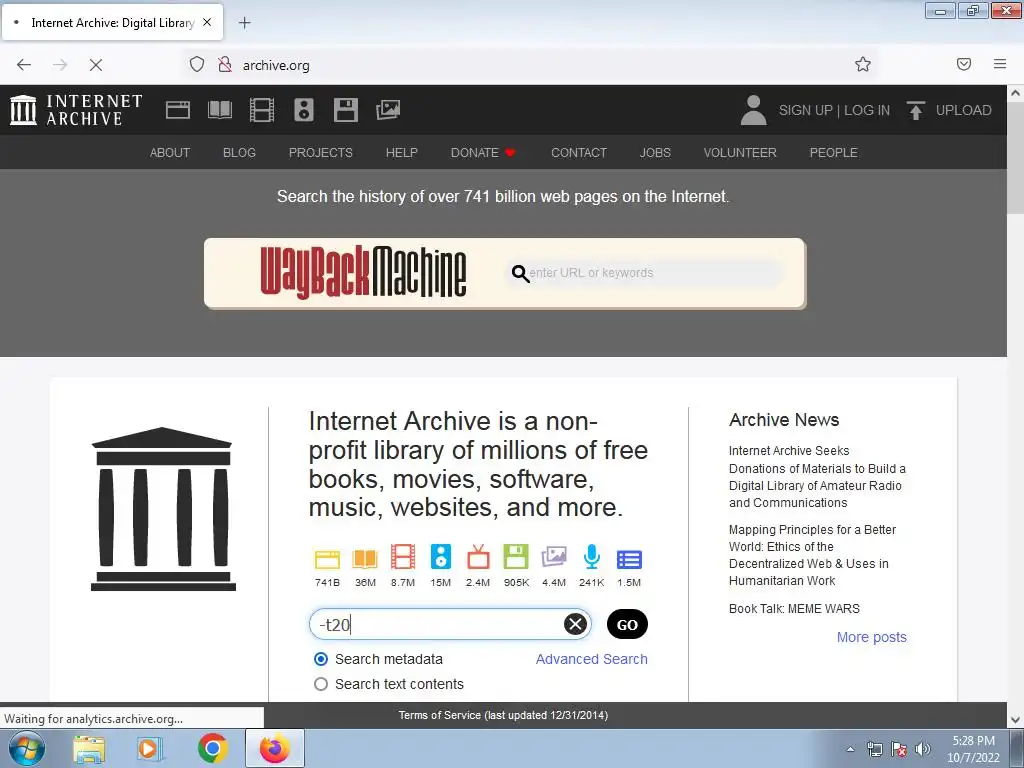This screenshot has width=1024, height=768.
Task: Click the blue list icon labeled 1.5M
Action: (629, 560)
